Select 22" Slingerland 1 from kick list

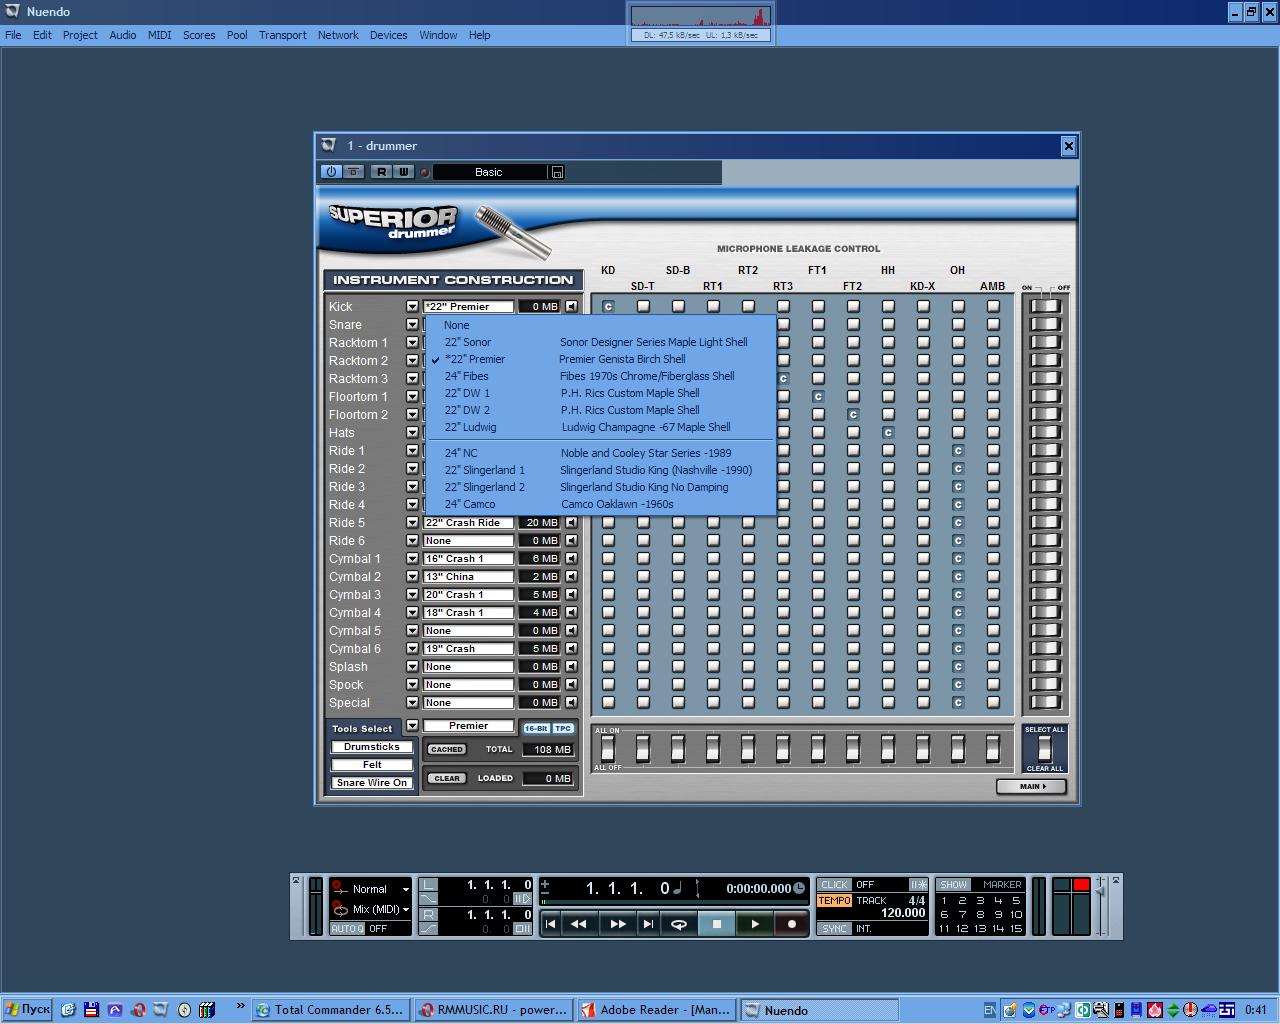tap(600, 470)
